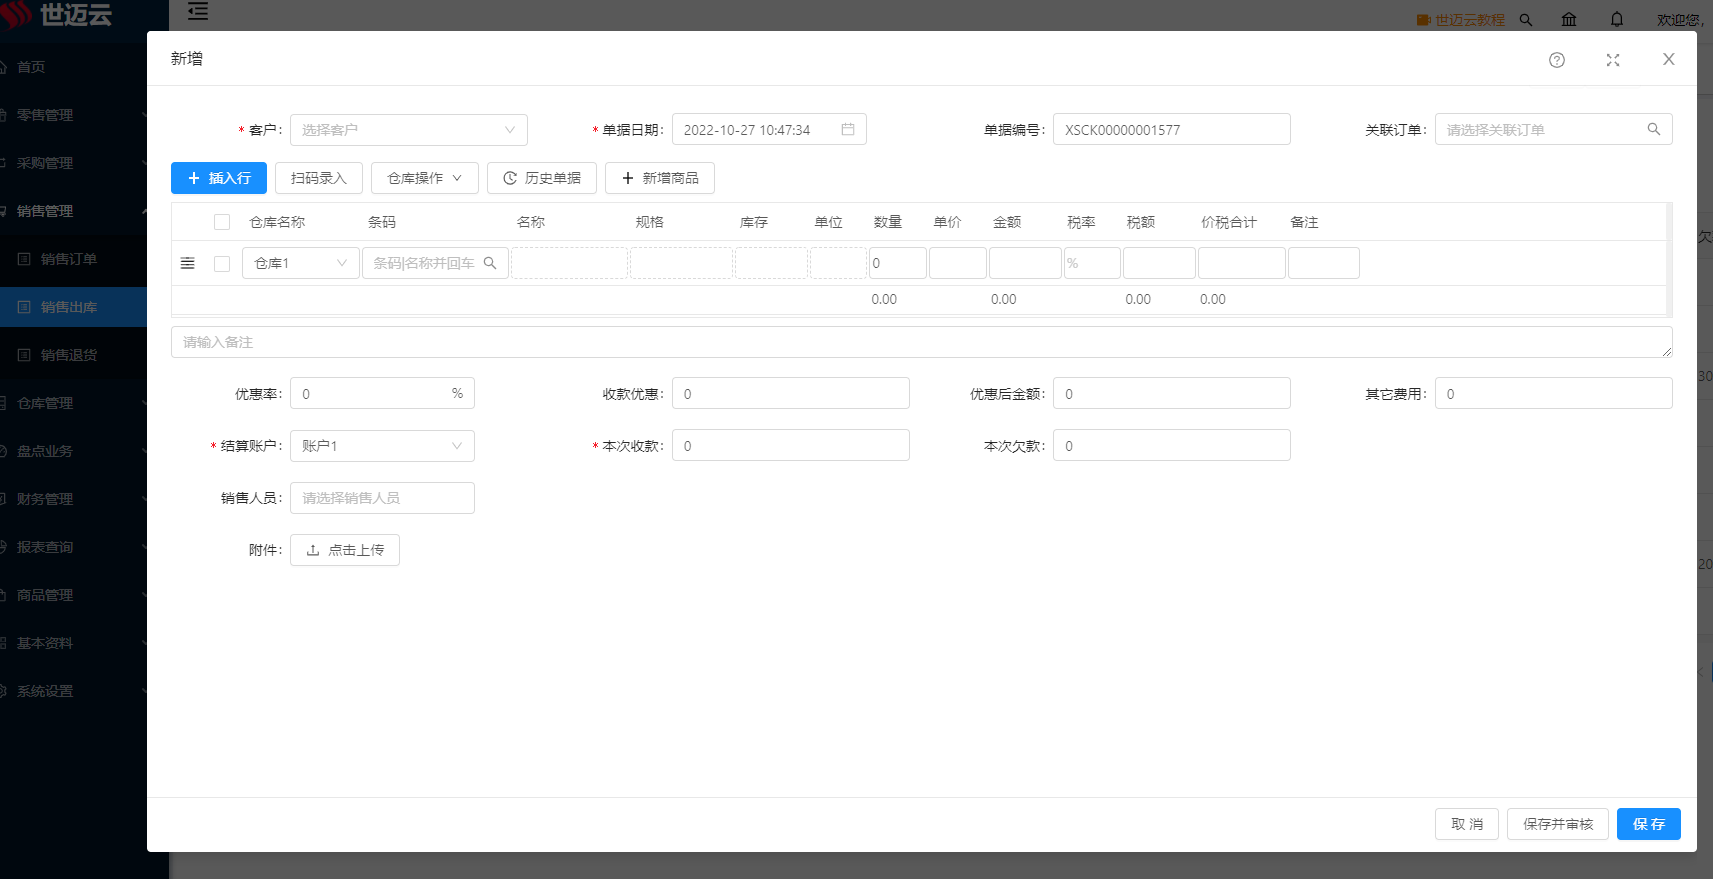This screenshot has width=1713, height=879.
Task: Click the 本次收款 input field
Action: pos(791,446)
